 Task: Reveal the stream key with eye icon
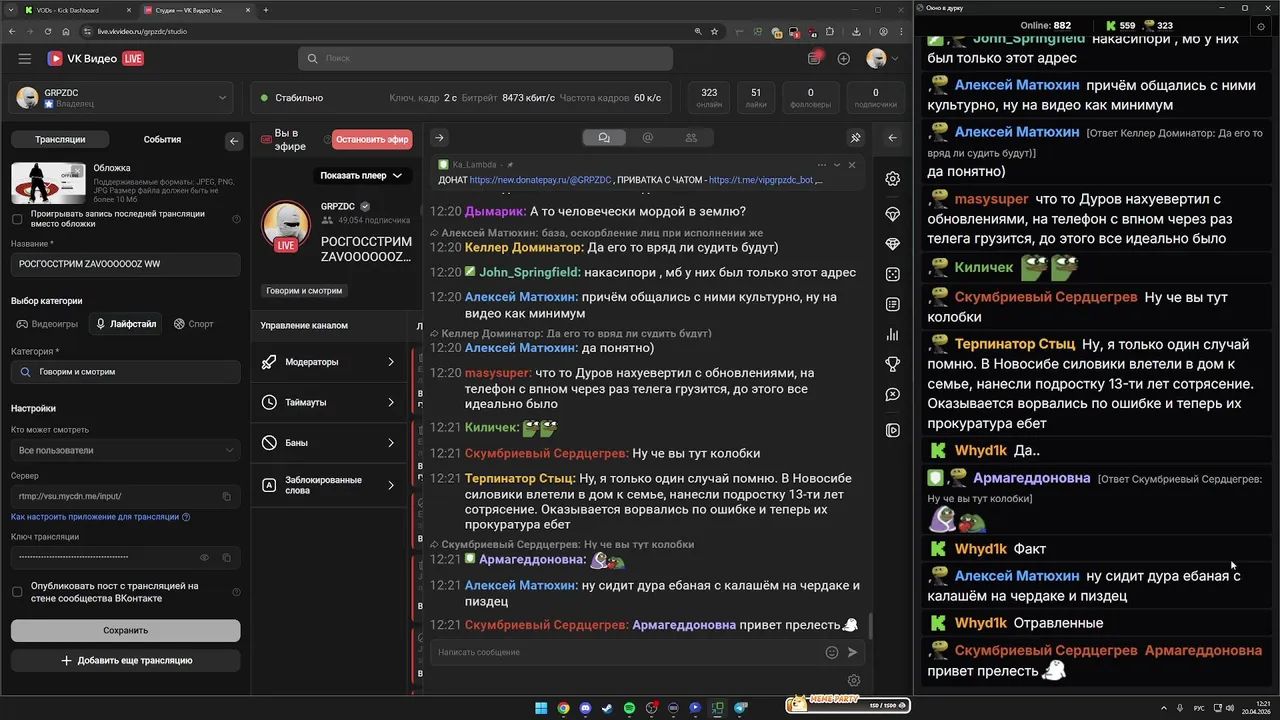(205, 557)
